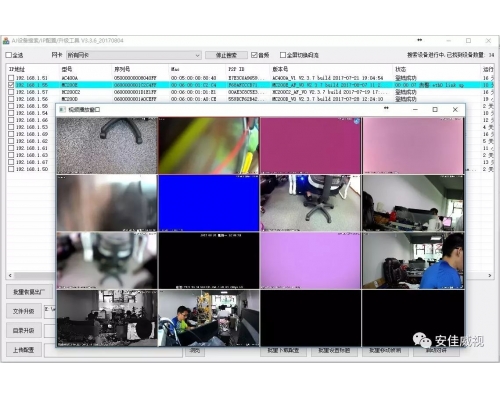The image size is (500, 400).
Task: Click the input field beside 上传配置
Action: coord(113,352)
